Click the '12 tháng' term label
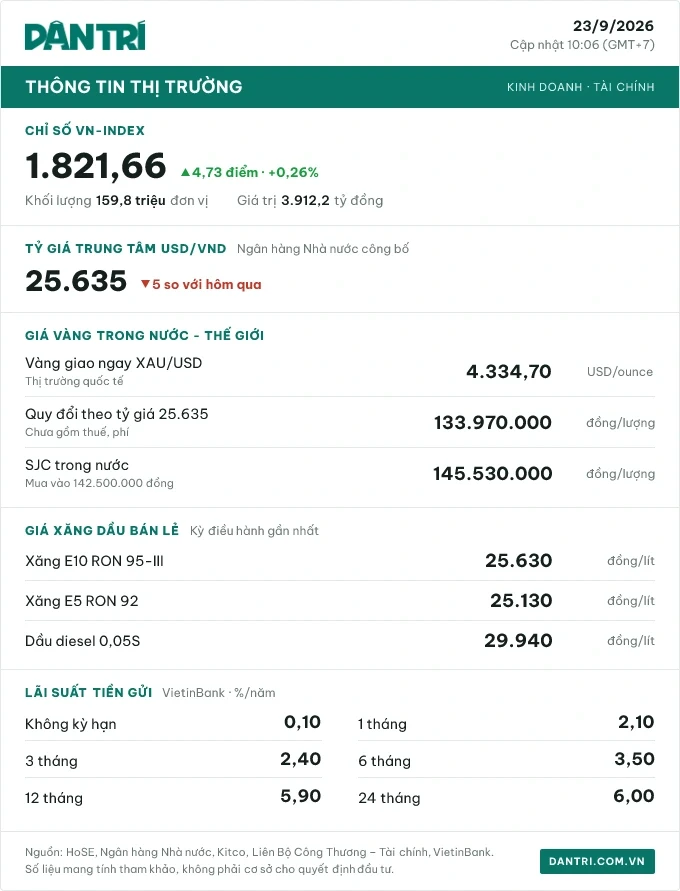This screenshot has width=680, height=891. 54,798
